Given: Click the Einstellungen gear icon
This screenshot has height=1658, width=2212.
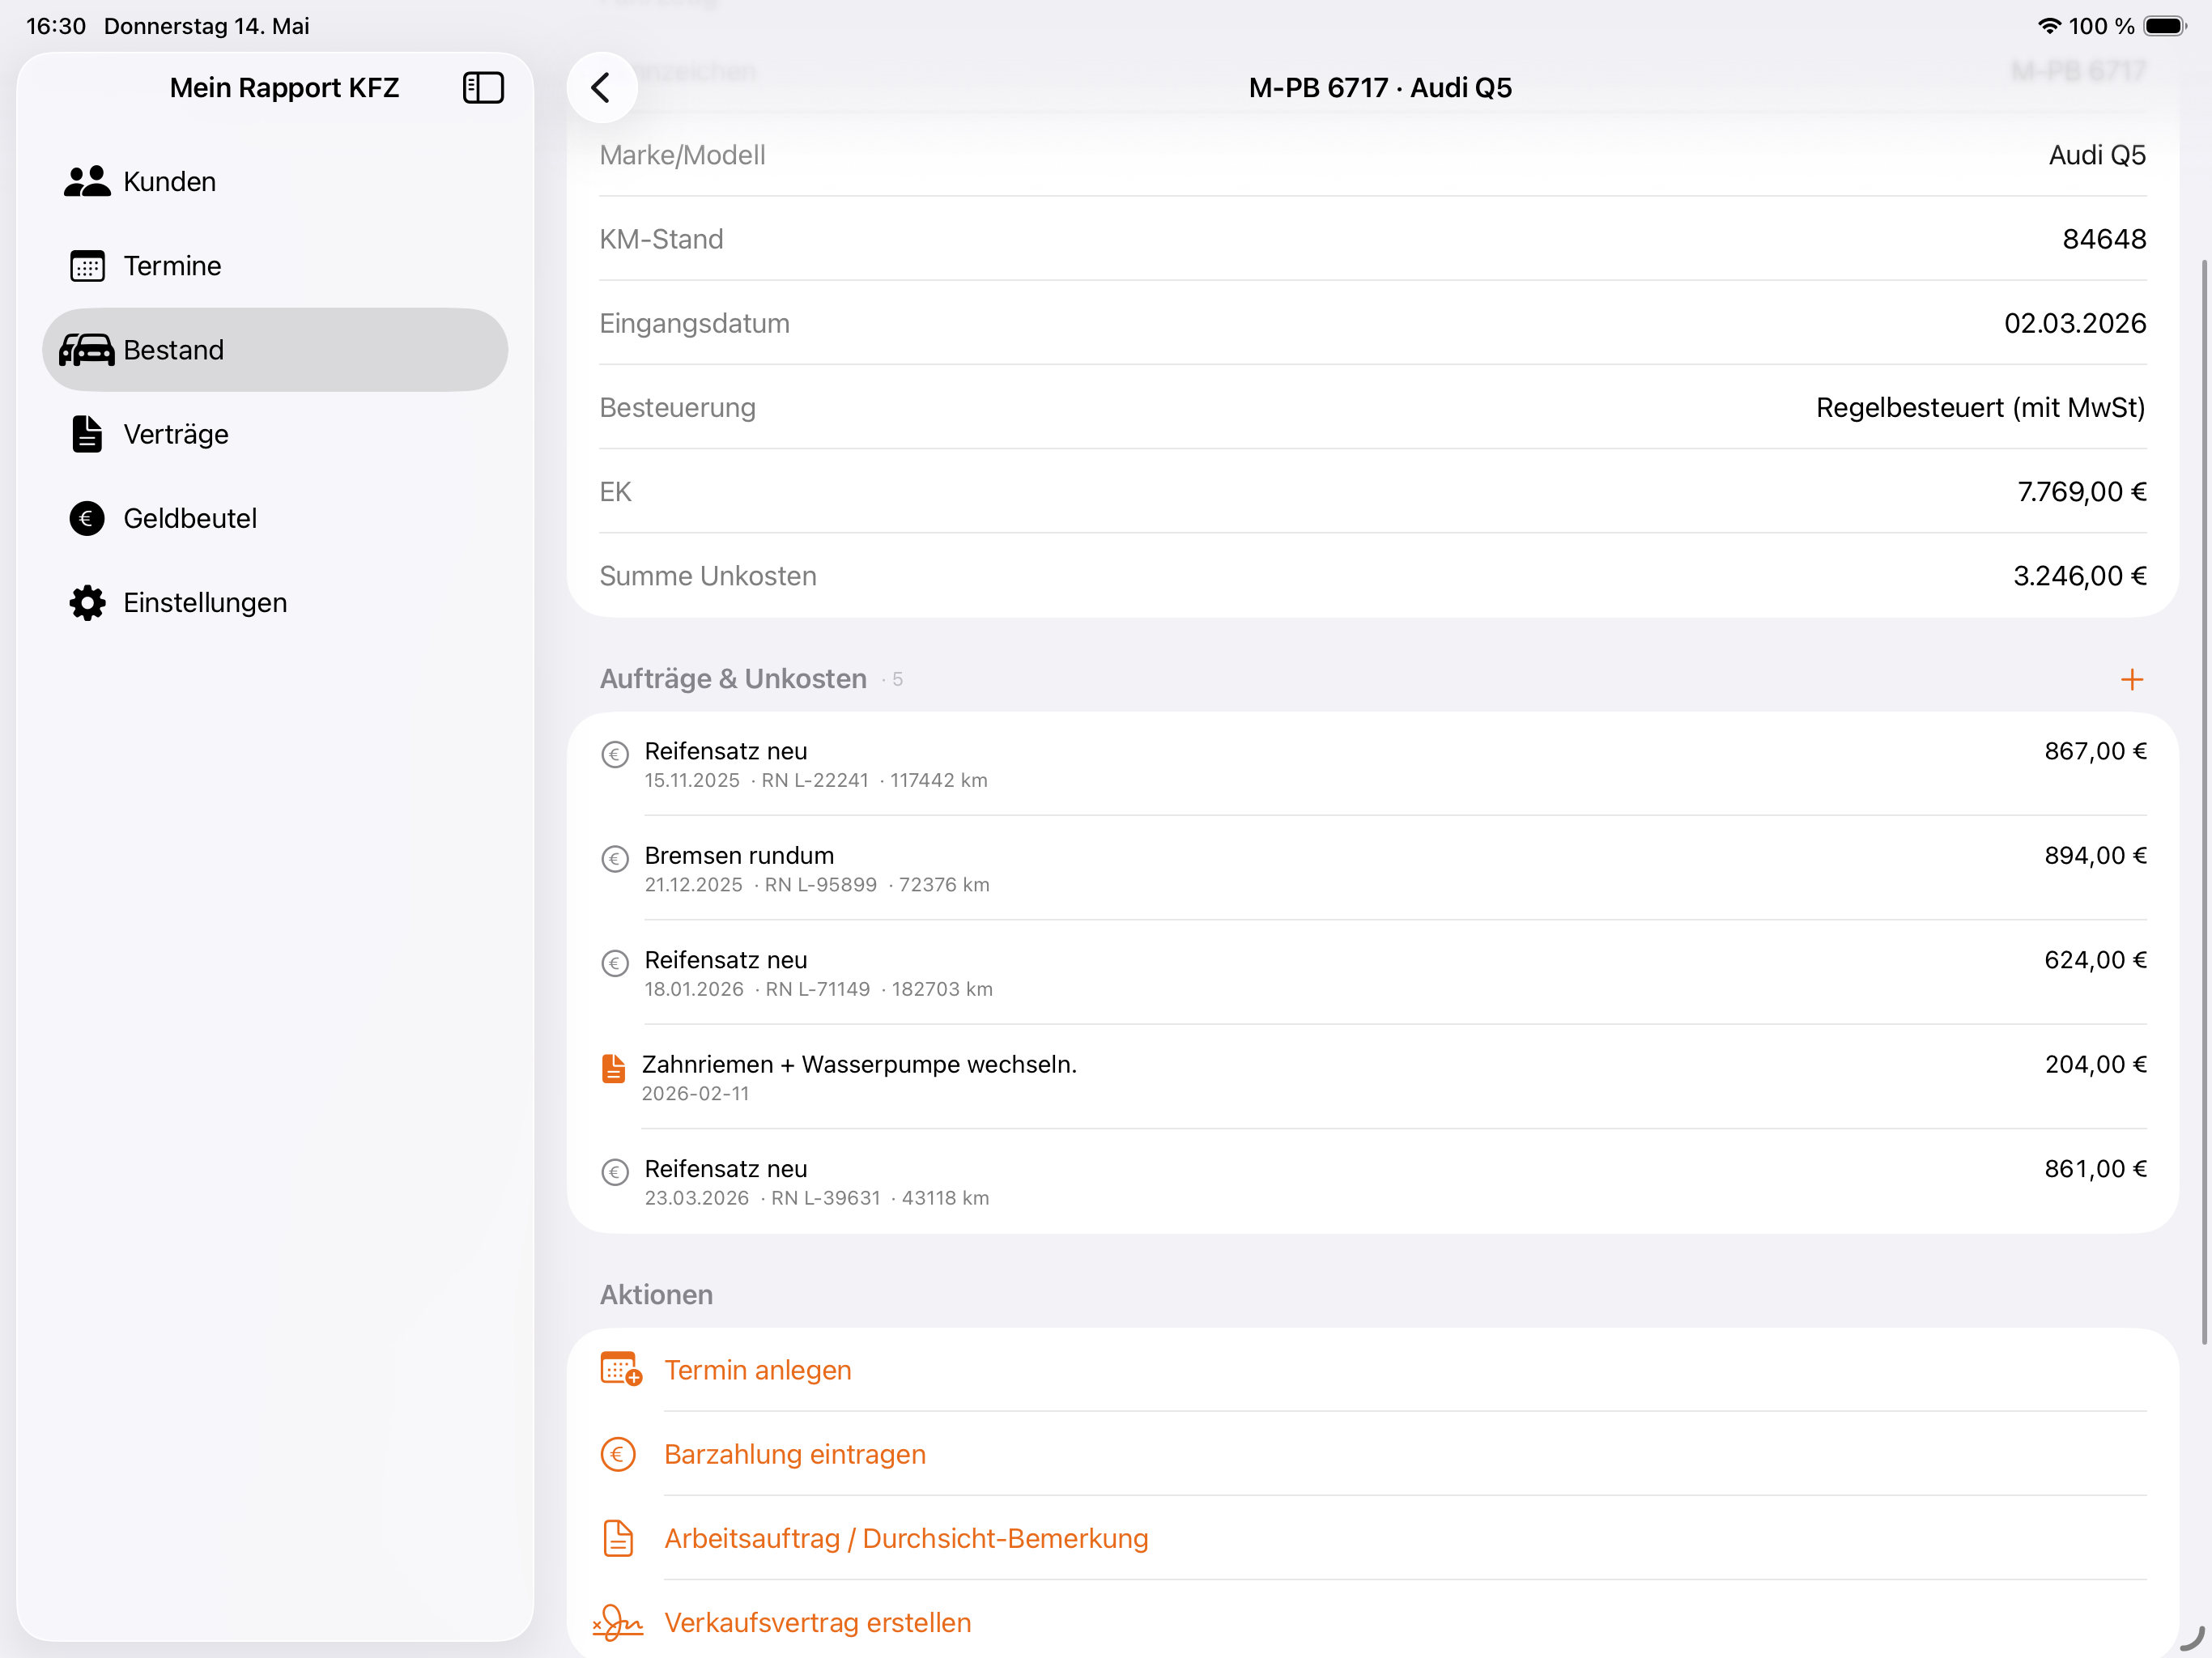Looking at the screenshot, I should (x=87, y=603).
